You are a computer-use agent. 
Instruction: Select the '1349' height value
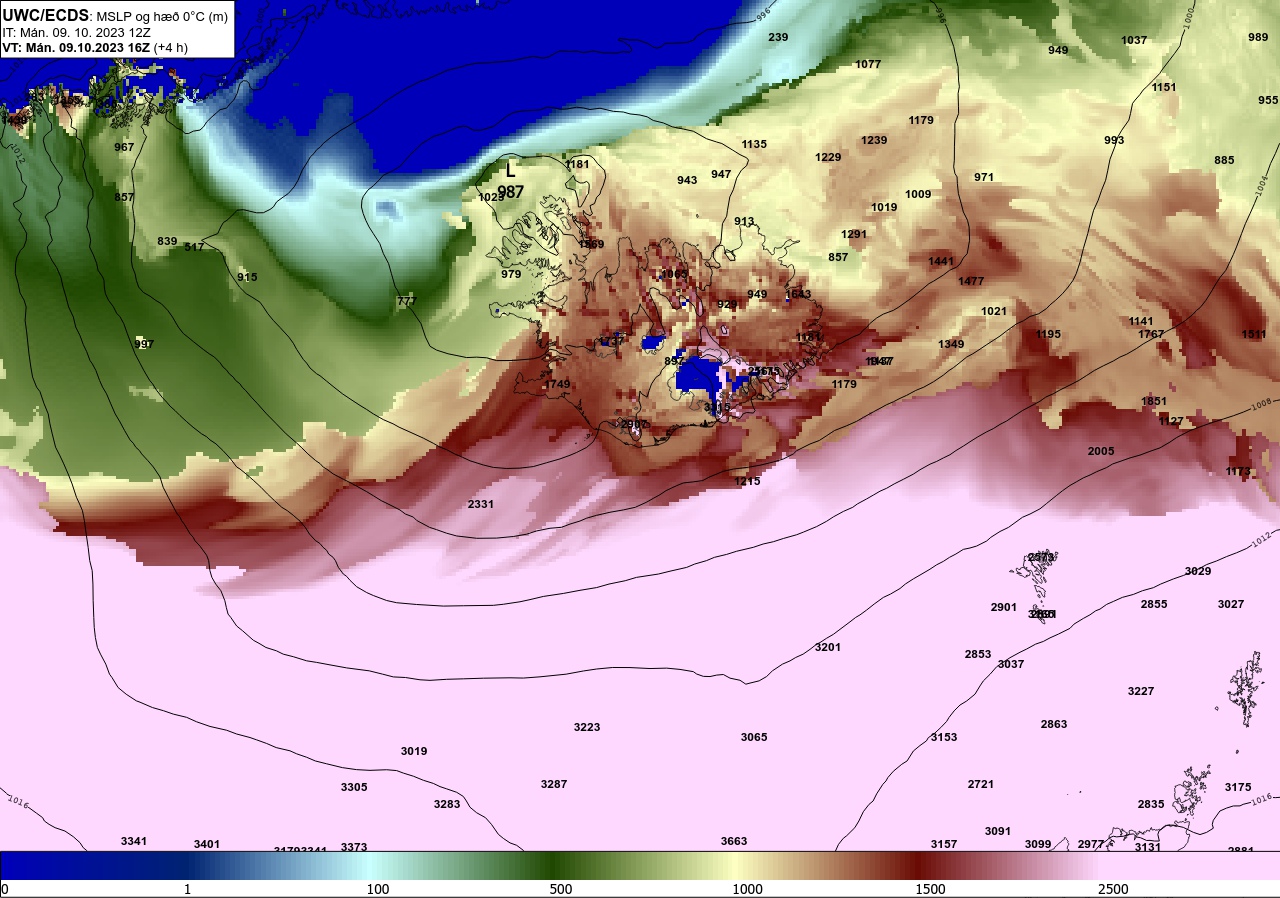pyautogui.click(x=951, y=344)
